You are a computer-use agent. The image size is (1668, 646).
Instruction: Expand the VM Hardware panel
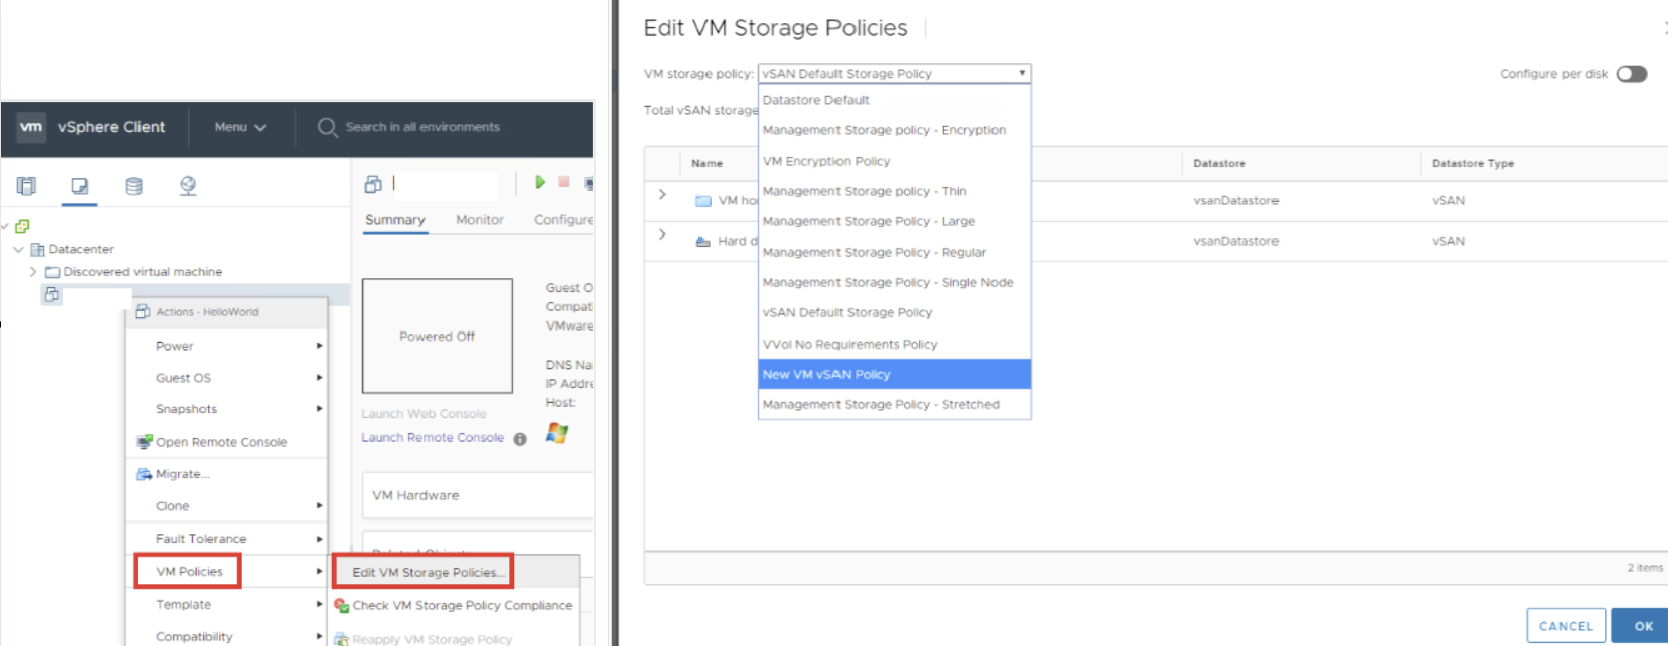pos(478,495)
